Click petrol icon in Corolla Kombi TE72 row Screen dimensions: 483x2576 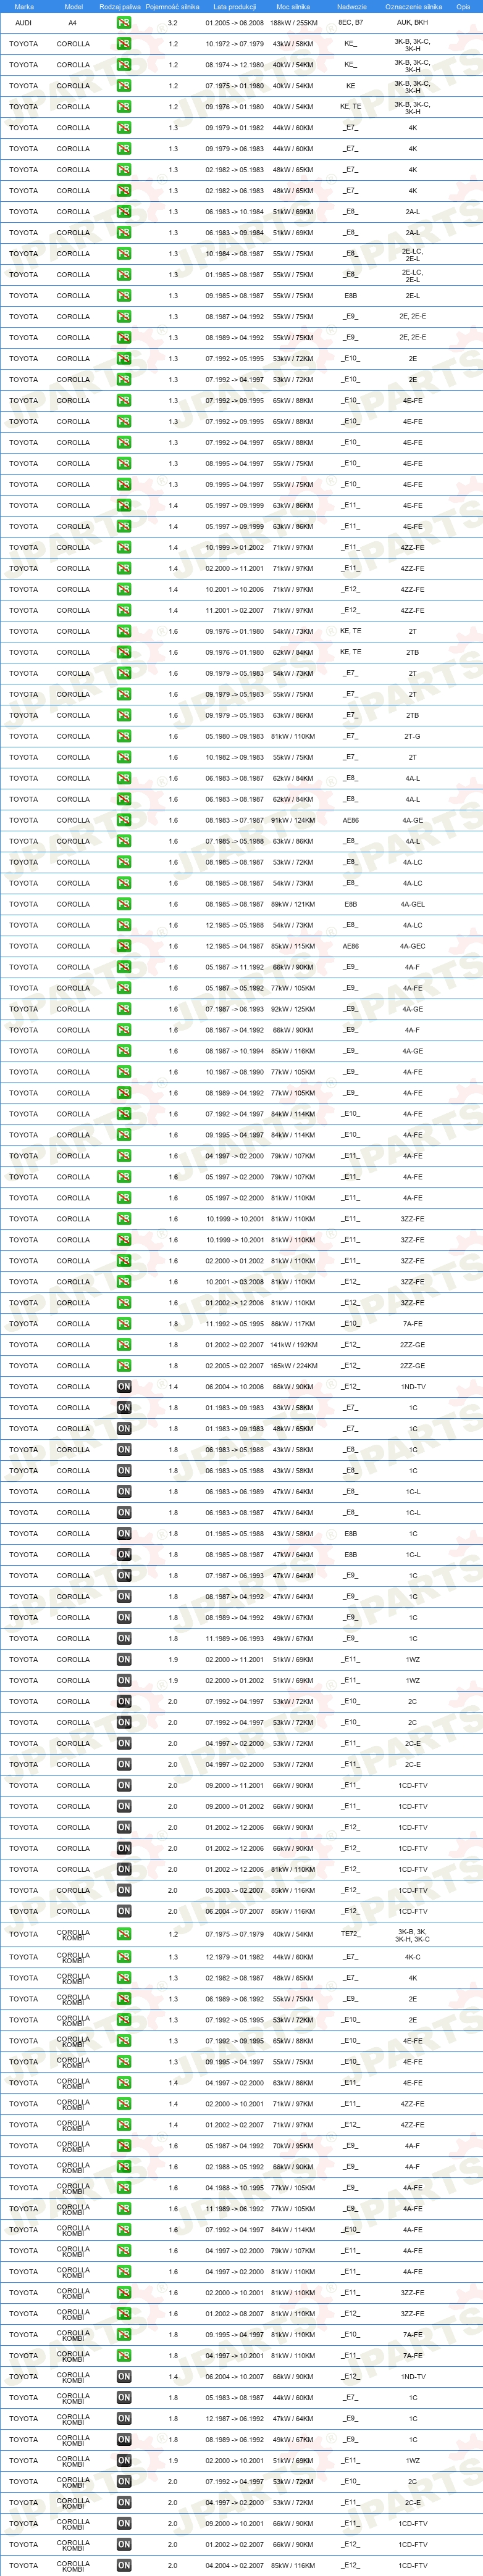click(x=124, y=1934)
